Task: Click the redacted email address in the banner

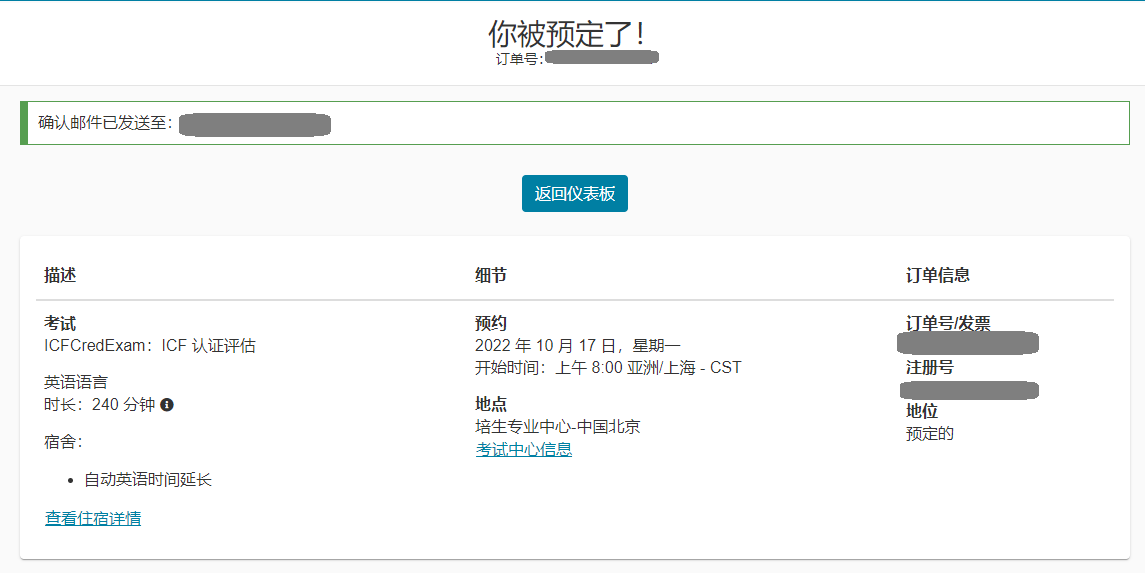Action: (x=255, y=124)
